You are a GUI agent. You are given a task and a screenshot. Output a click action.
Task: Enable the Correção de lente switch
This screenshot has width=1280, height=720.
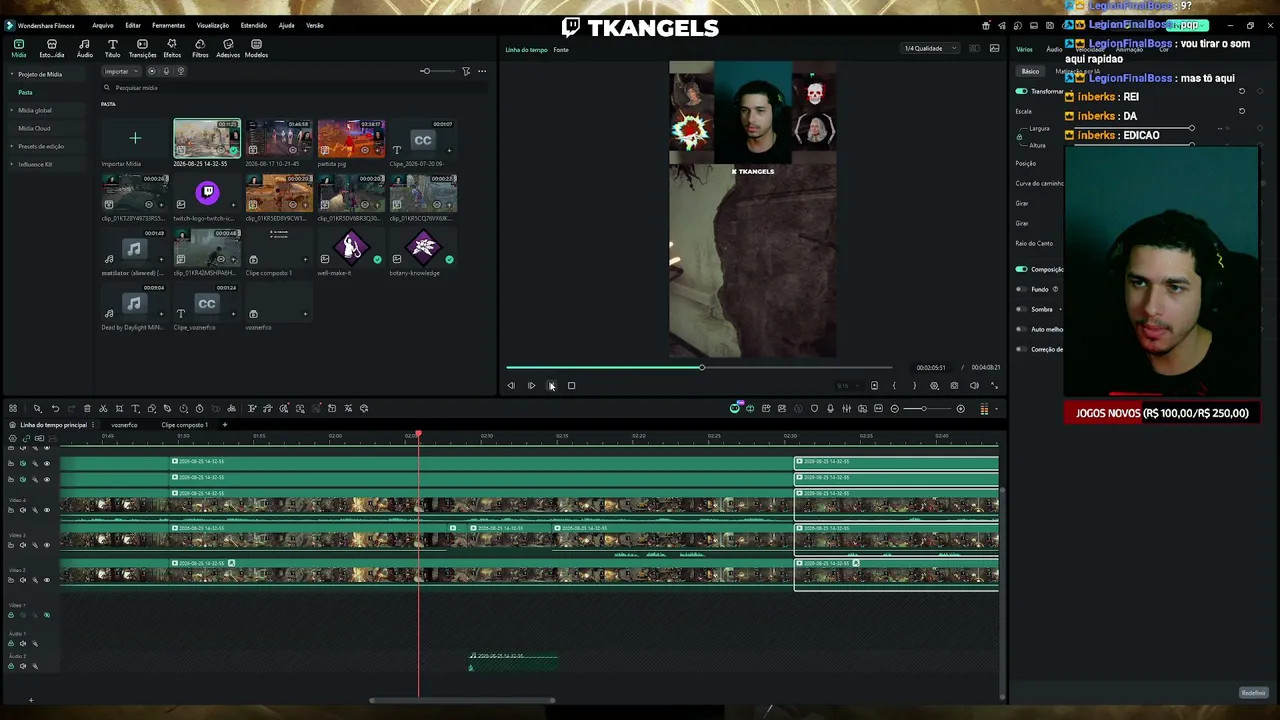[1021, 349]
